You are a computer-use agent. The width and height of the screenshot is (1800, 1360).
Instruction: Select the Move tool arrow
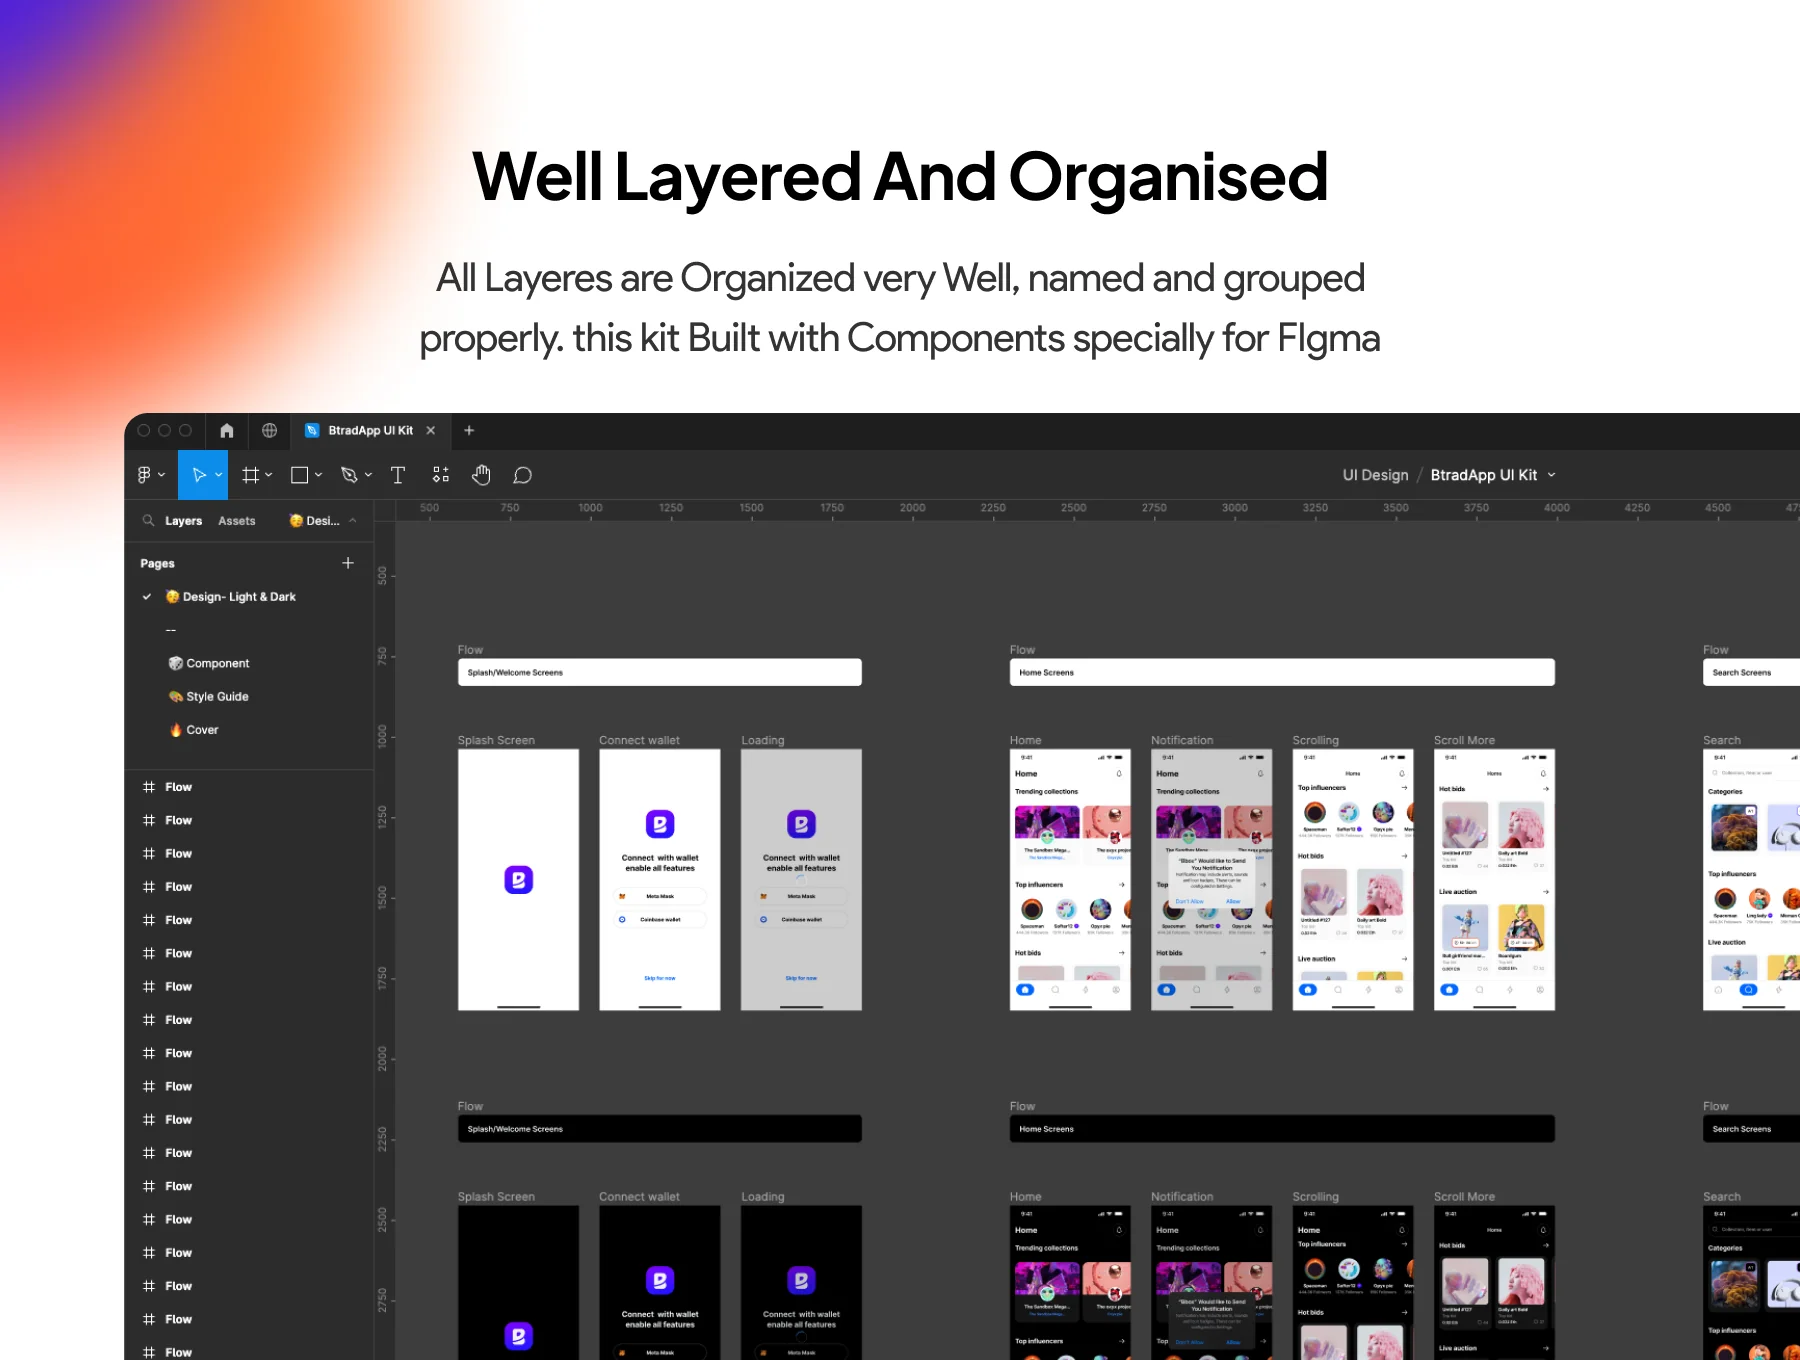[x=199, y=475]
